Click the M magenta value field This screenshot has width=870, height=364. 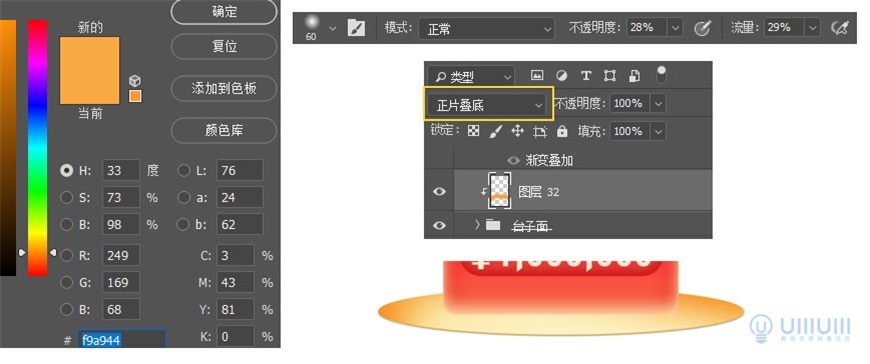pyautogui.click(x=235, y=282)
